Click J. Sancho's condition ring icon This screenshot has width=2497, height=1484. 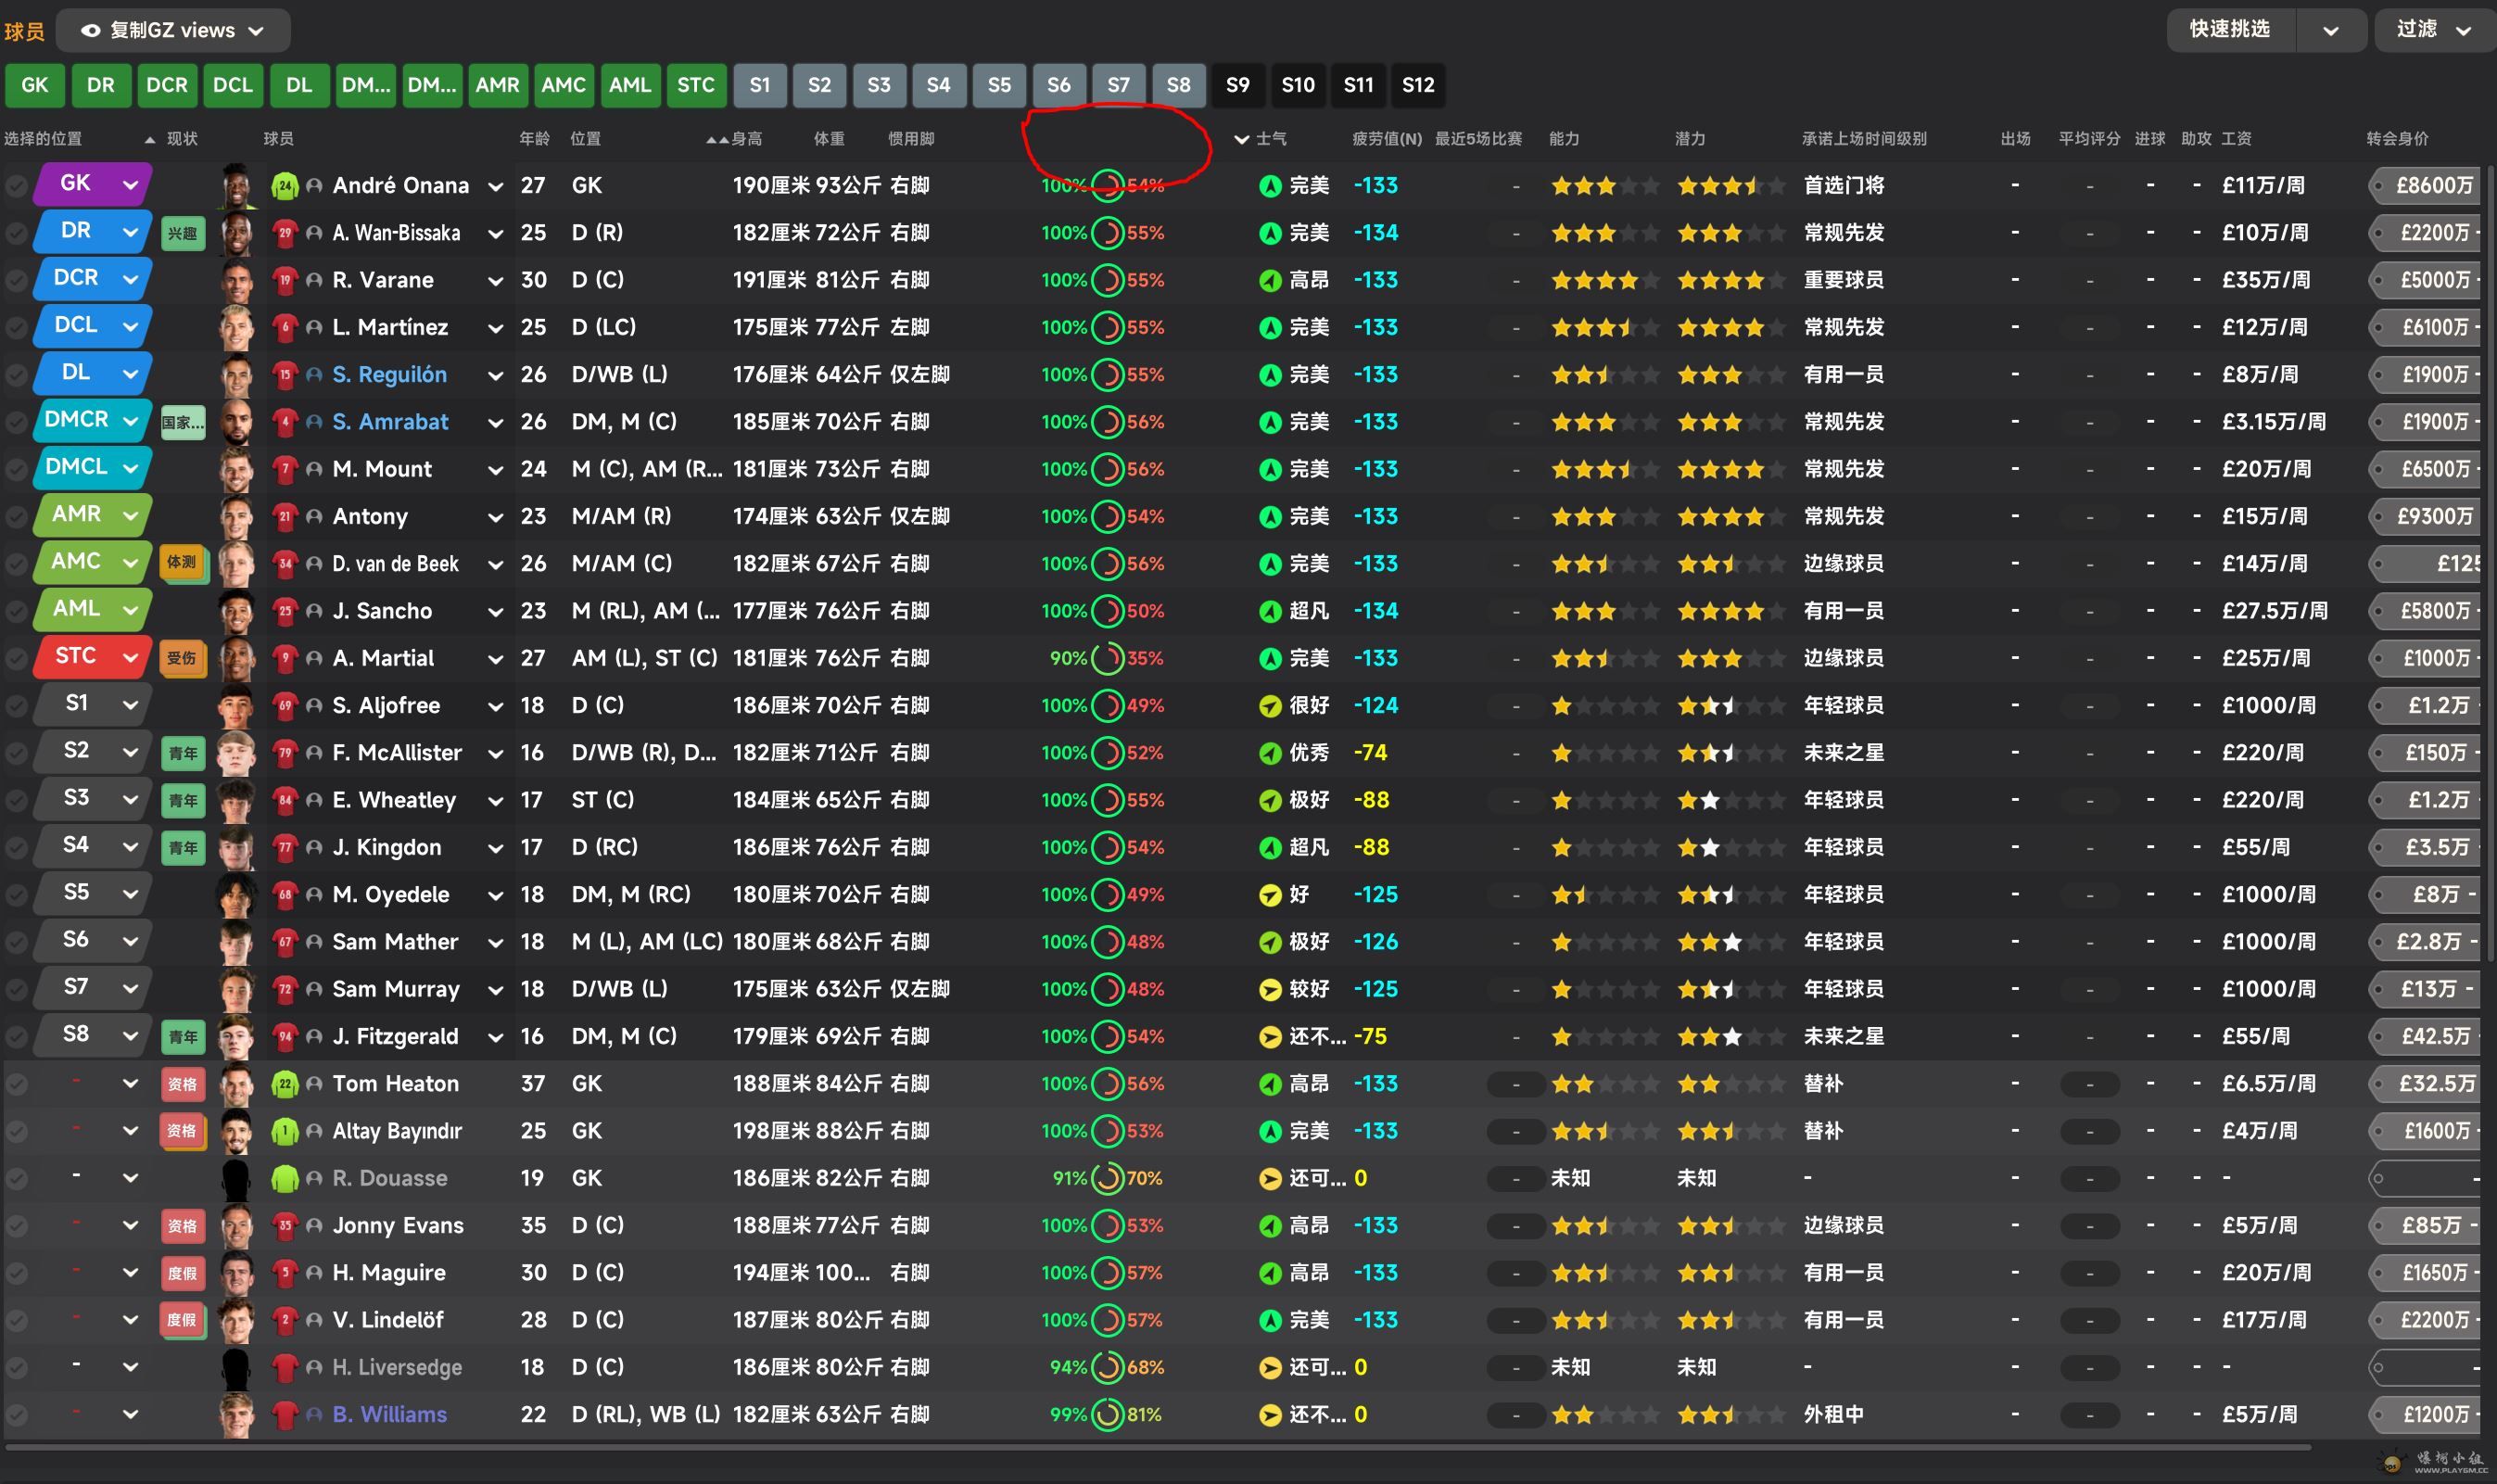1107,611
